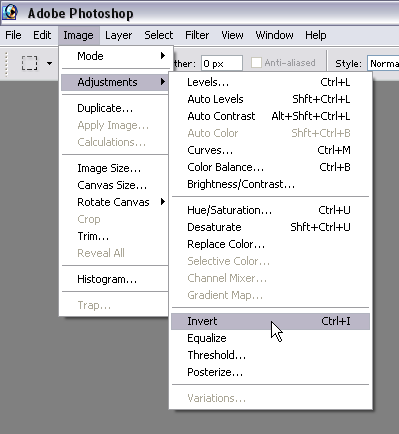Select the Rectangular Marquee tool icon

[29, 63]
